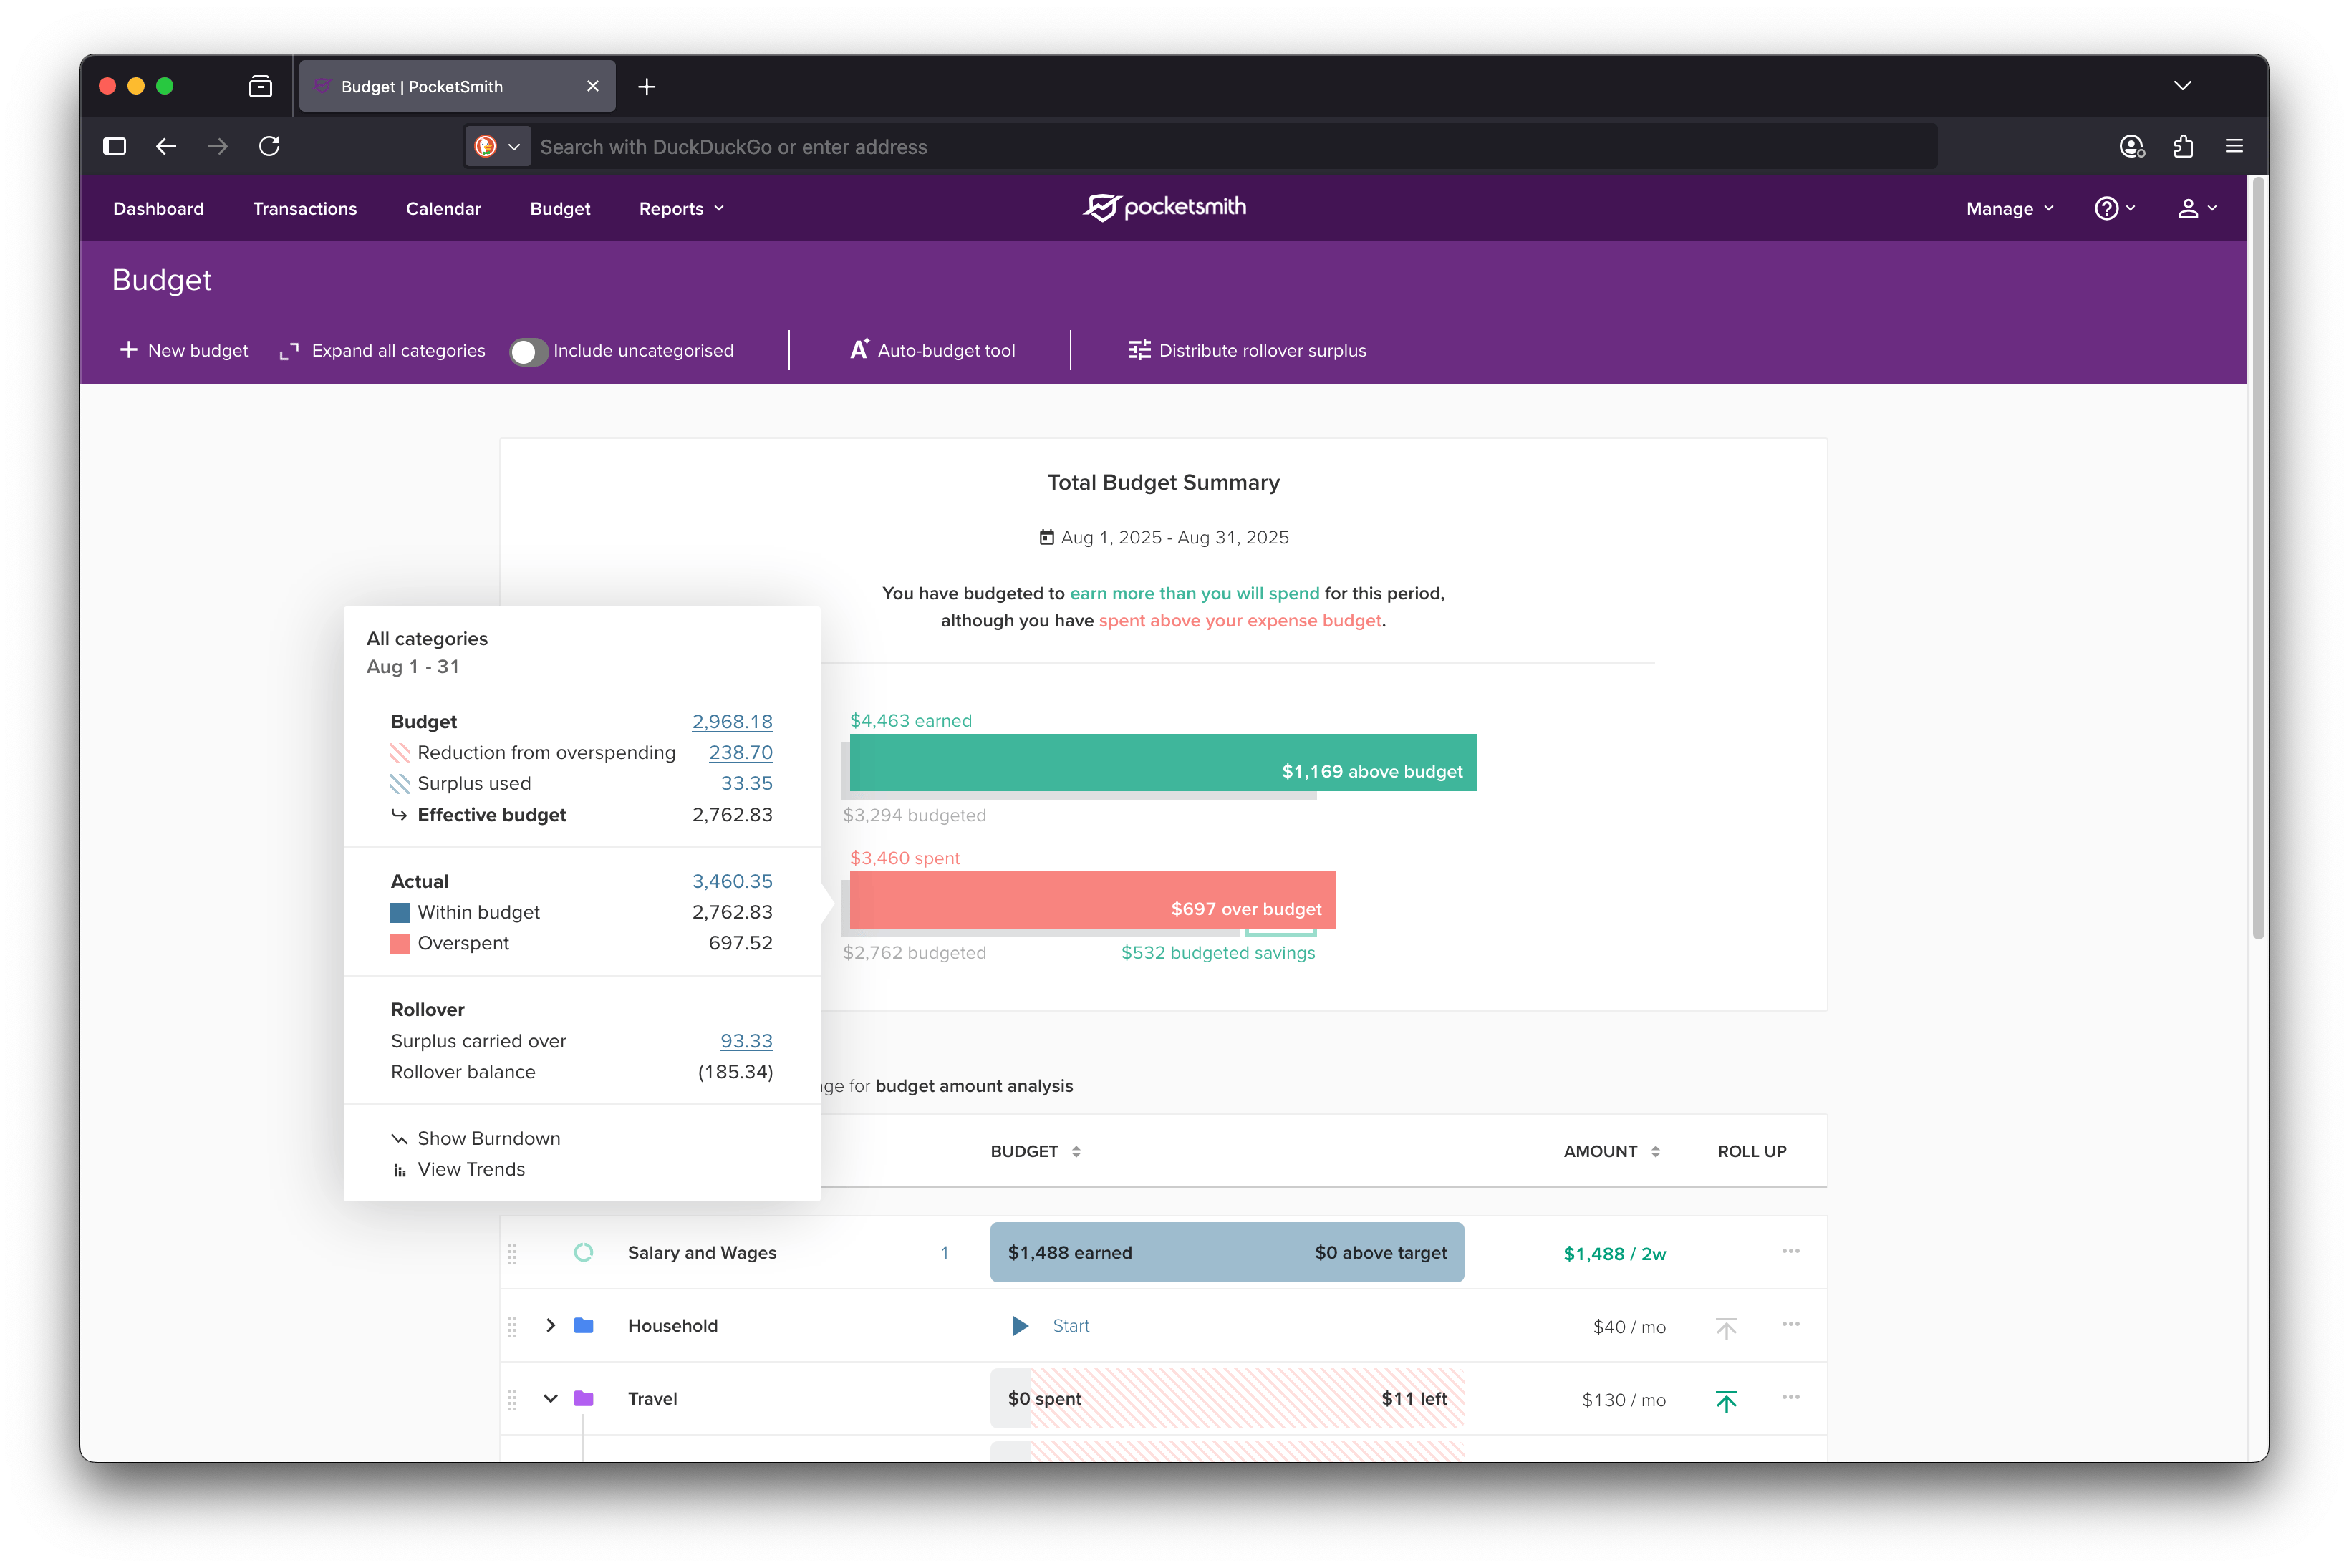Image resolution: width=2349 pixels, height=1568 pixels.
Task: Click the Salary and Wages circular status icon
Action: pyautogui.click(x=583, y=1252)
